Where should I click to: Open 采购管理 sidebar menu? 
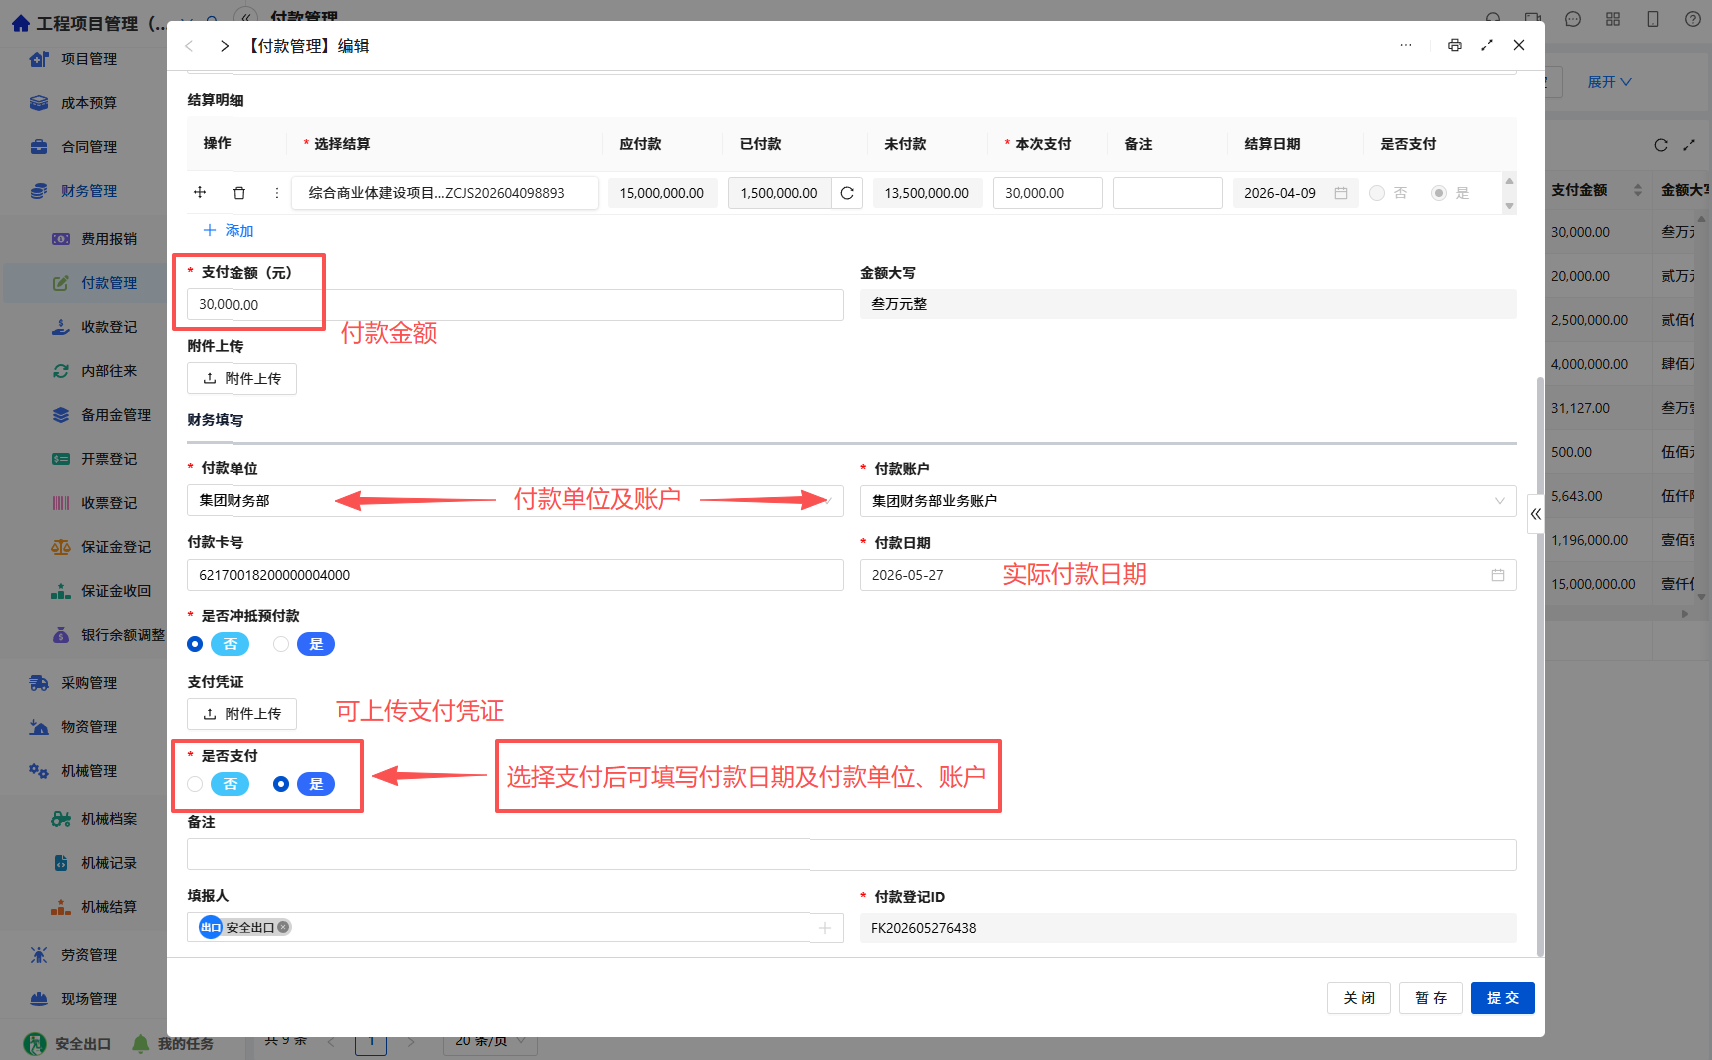88,683
